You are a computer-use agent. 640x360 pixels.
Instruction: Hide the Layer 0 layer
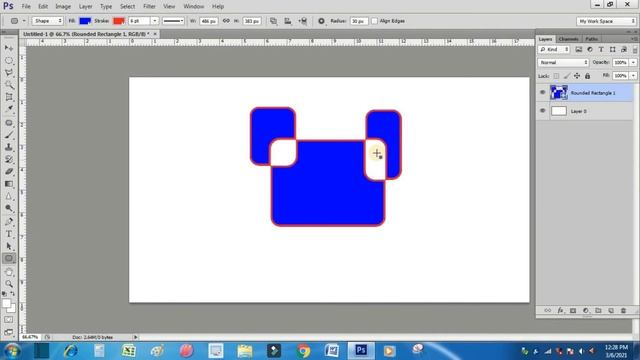click(x=542, y=111)
